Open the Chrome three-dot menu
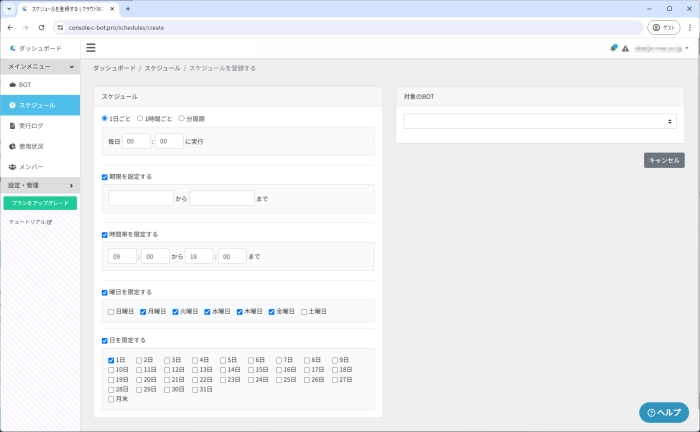This screenshot has height=432, width=700. 686,27
